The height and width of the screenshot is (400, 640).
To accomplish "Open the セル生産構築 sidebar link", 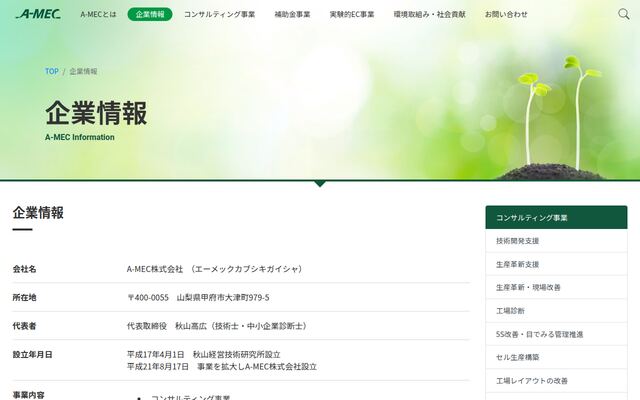I will coord(556,357).
